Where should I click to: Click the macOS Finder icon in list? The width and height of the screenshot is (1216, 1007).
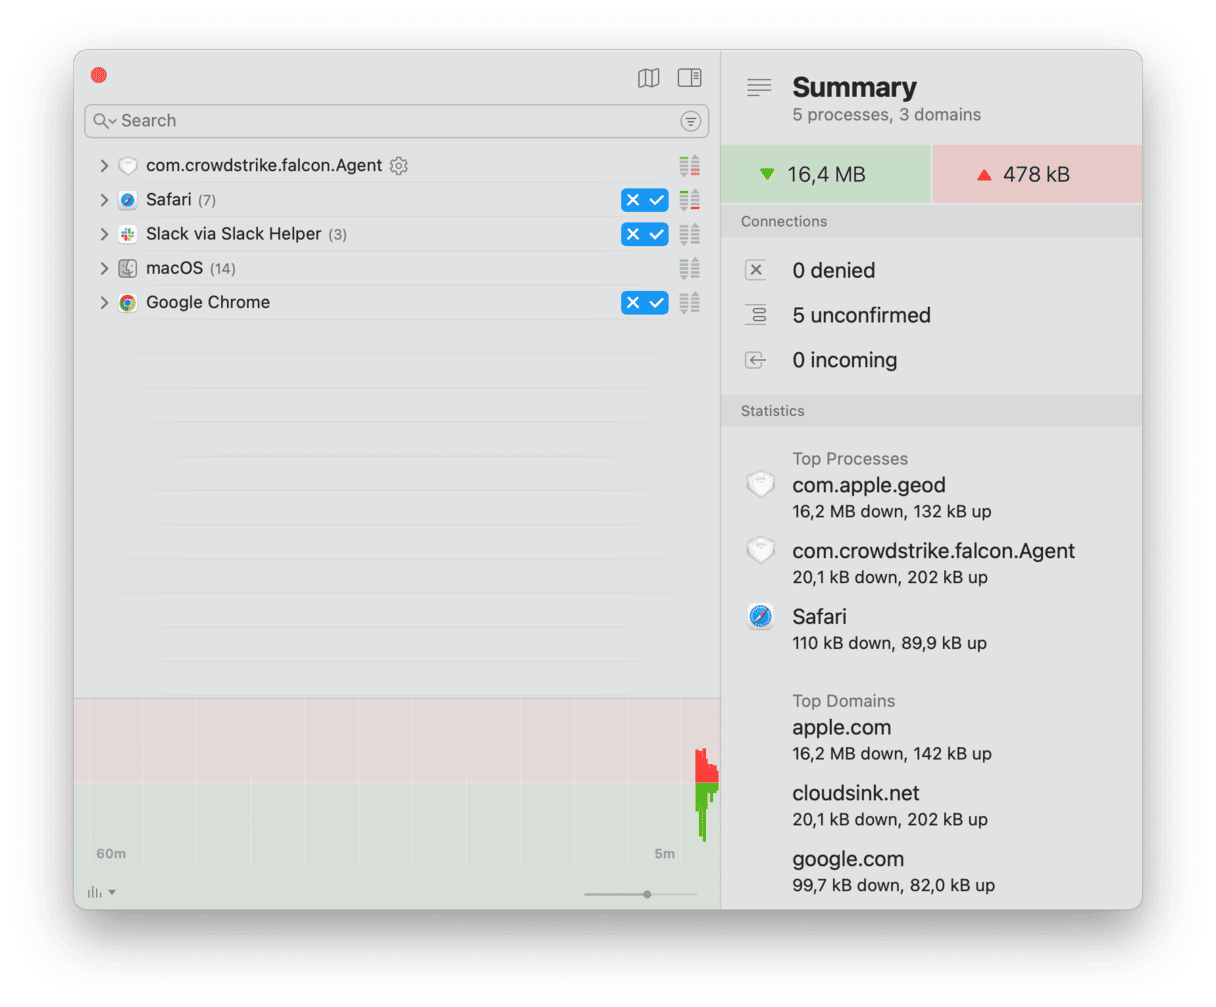point(127,268)
